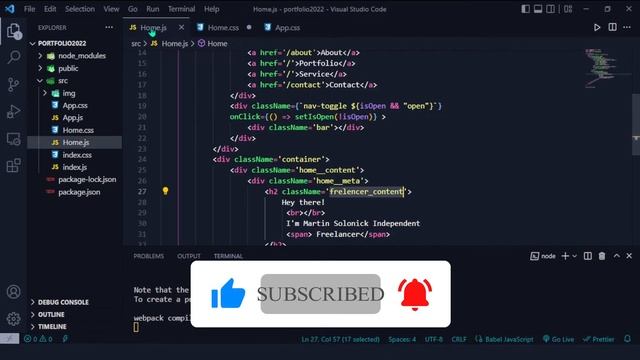
Task: Open editor More Actions ellipsis
Action: (x=627, y=27)
